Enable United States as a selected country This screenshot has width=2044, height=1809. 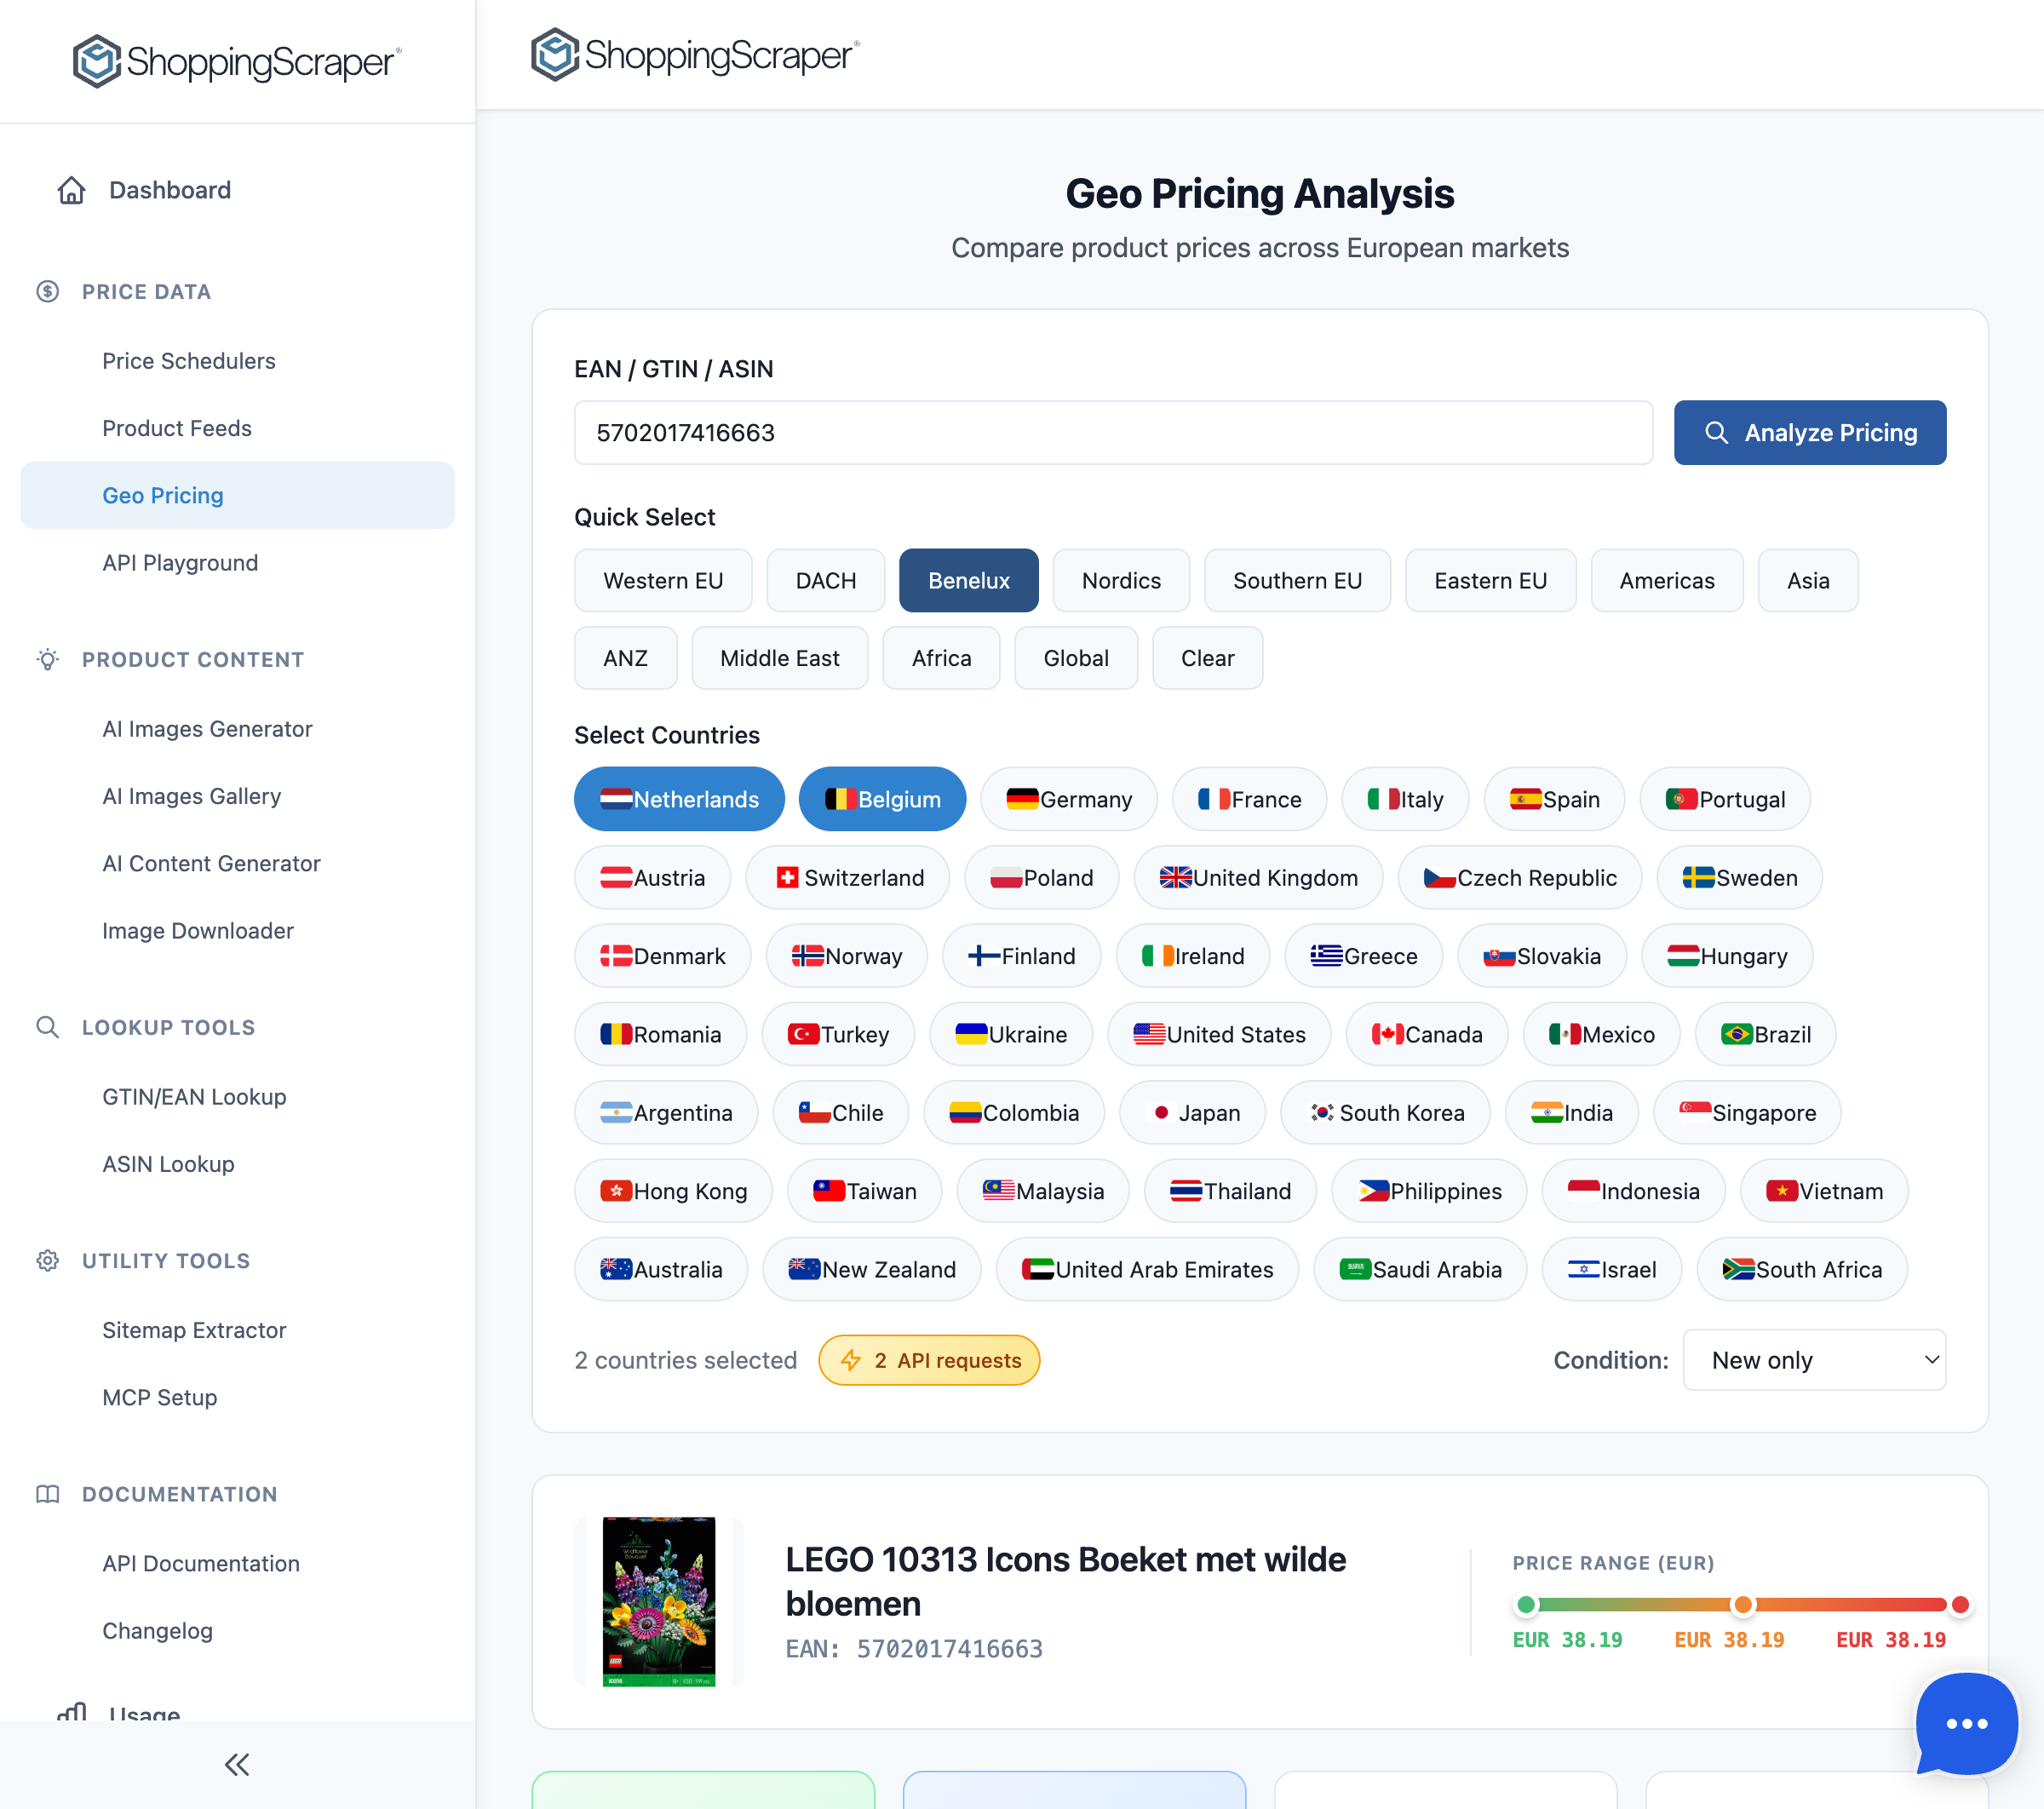[x=1219, y=1034]
